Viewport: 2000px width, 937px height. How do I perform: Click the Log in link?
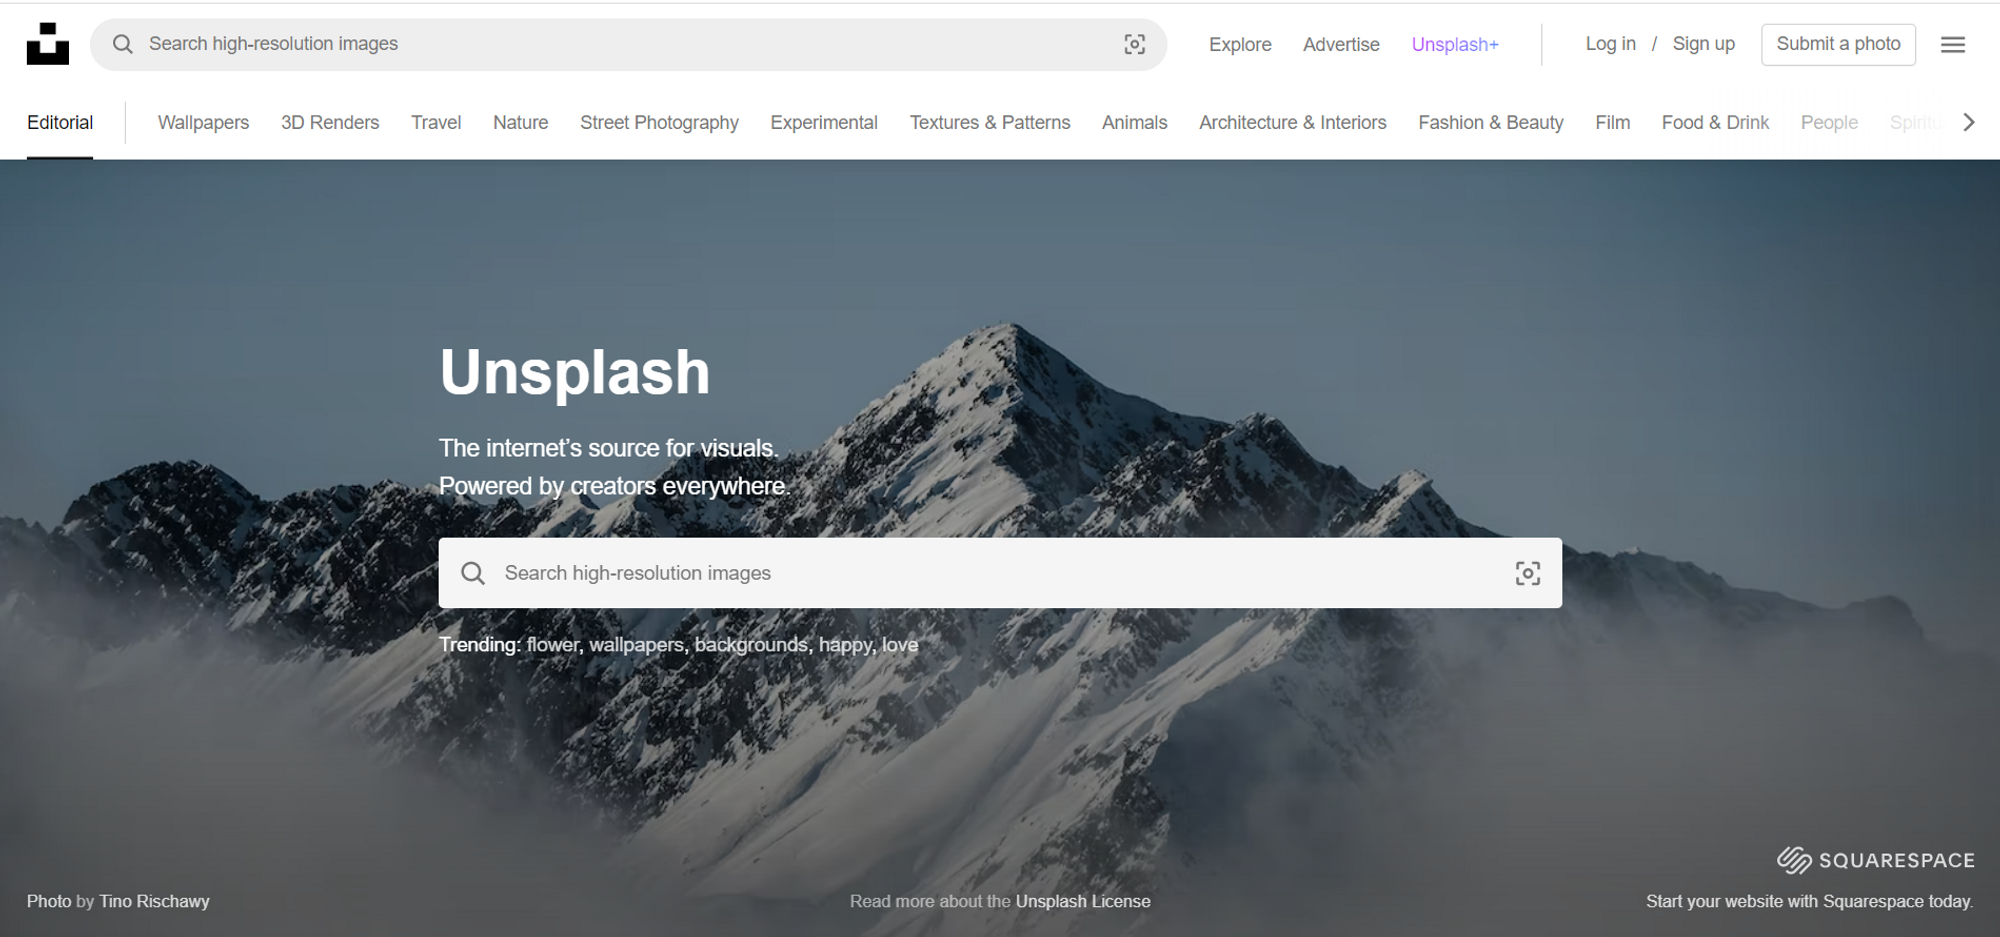pos(1610,44)
